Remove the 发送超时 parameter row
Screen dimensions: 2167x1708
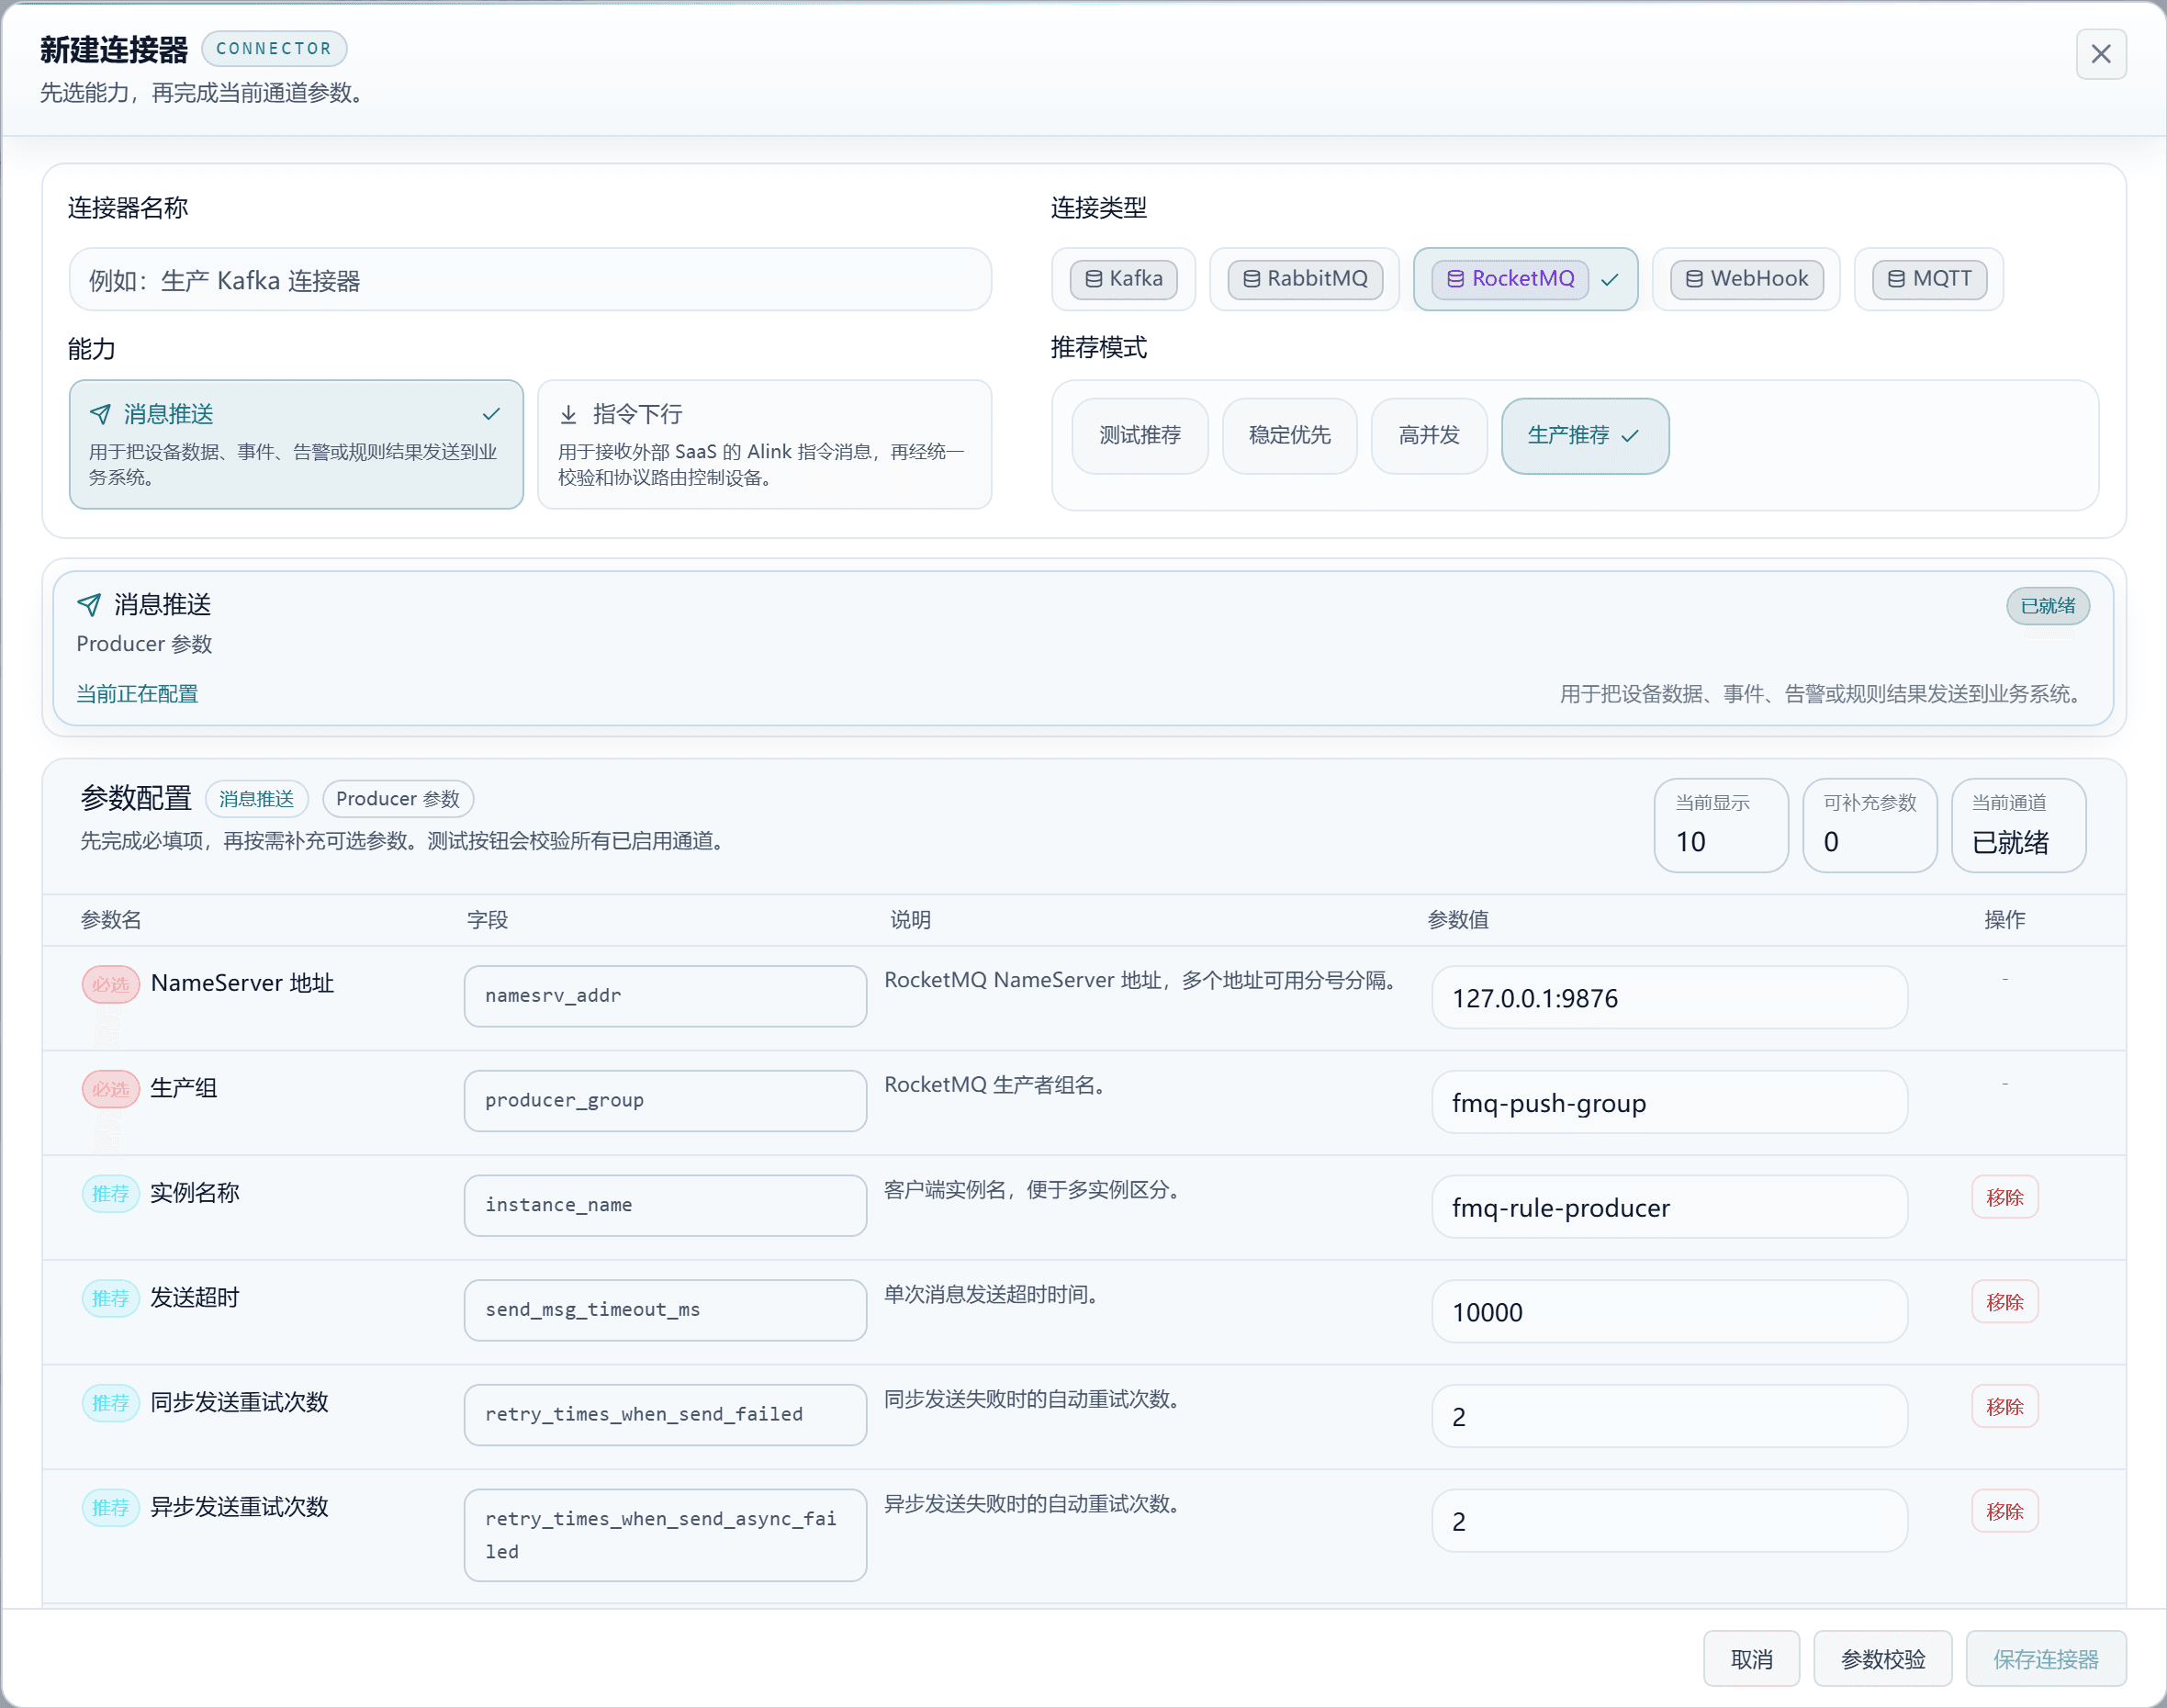coord(2004,1303)
